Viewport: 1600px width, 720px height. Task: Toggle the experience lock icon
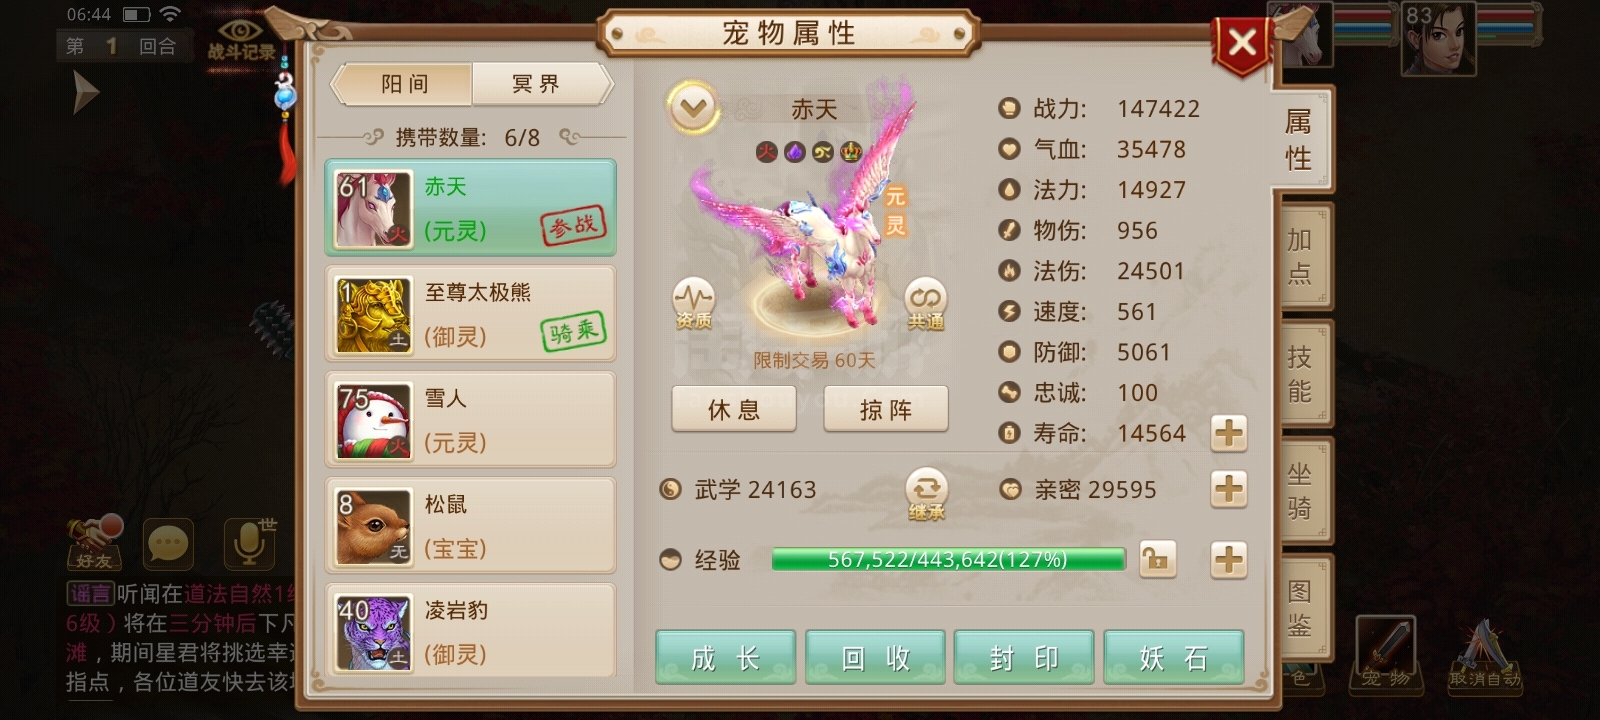point(1157,559)
